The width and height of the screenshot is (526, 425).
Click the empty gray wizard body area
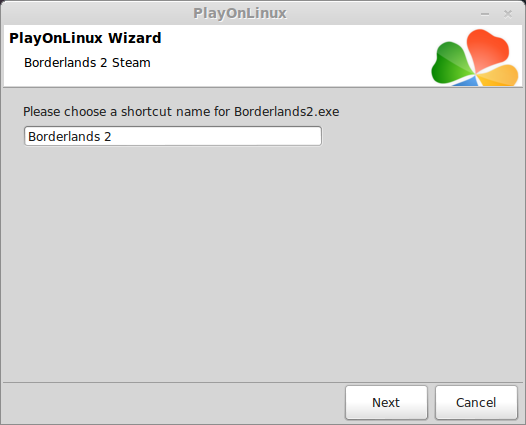click(263, 262)
